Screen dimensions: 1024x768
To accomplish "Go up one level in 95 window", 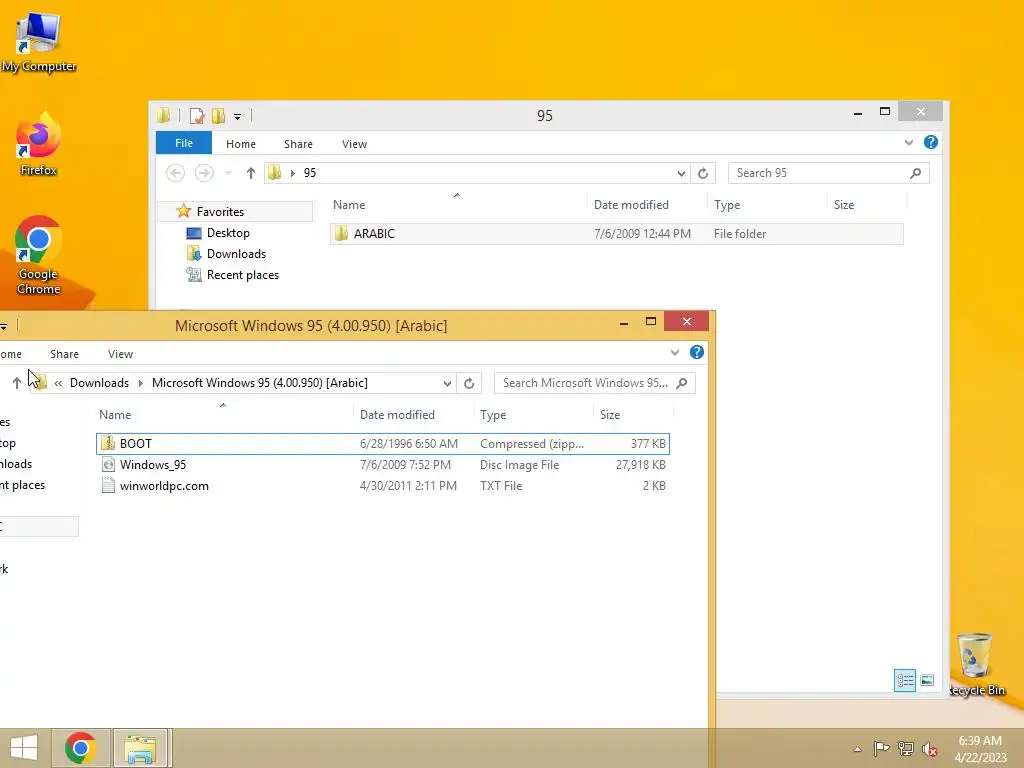I will (x=250, y=173).
